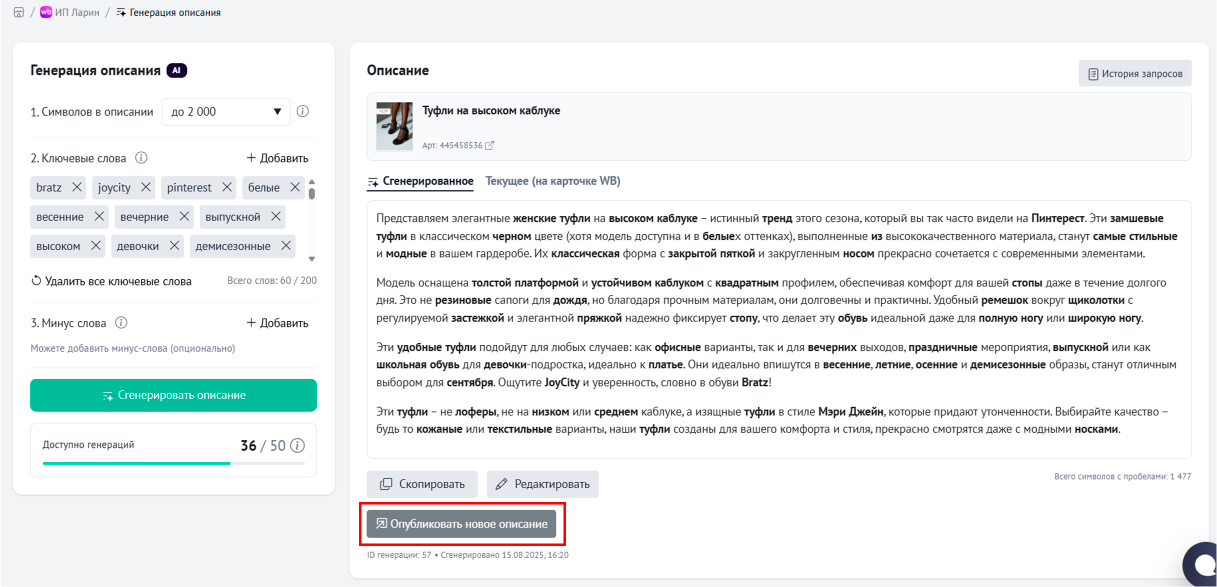Show info next to 36 / 50 counter
The image size is (1217, 587).
[x=297, y=445]
